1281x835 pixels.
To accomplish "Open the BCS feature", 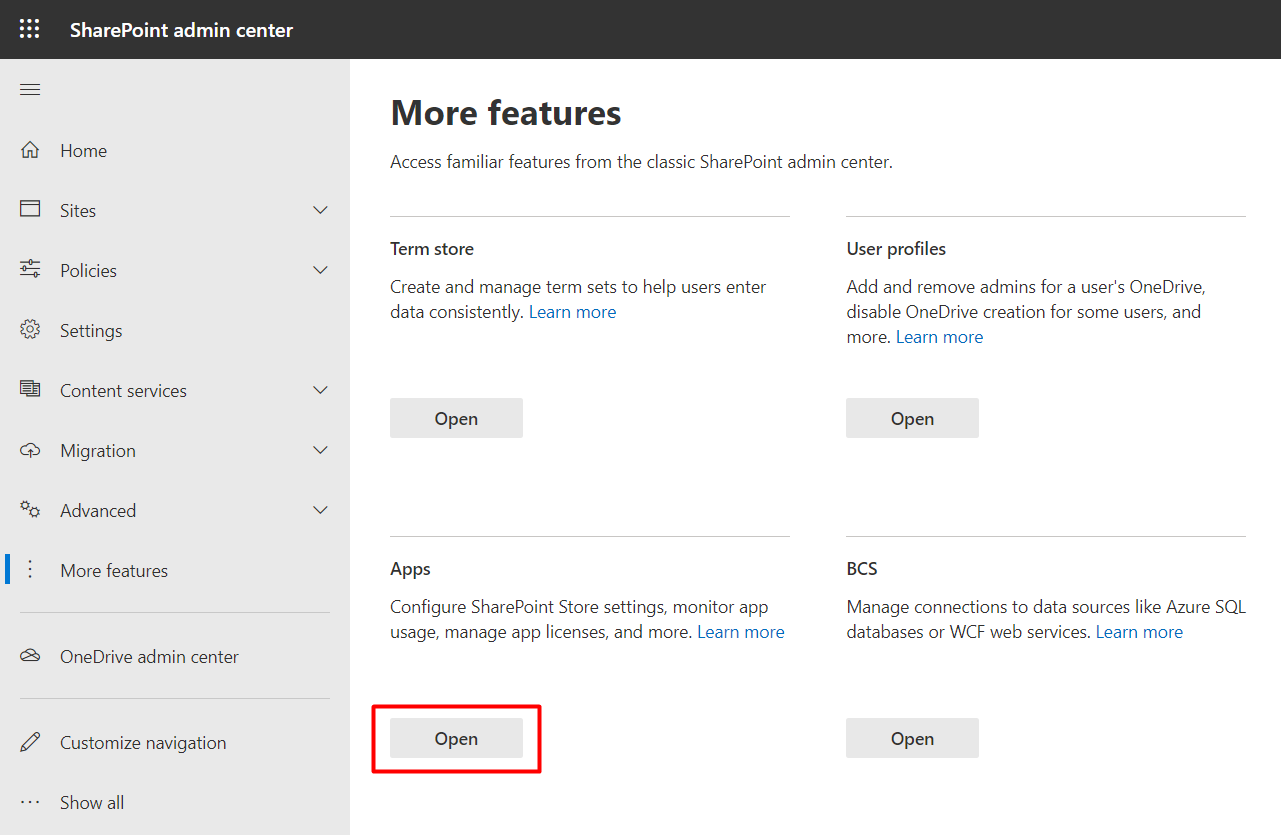I will pyautogui.click(x=912, y=738).
